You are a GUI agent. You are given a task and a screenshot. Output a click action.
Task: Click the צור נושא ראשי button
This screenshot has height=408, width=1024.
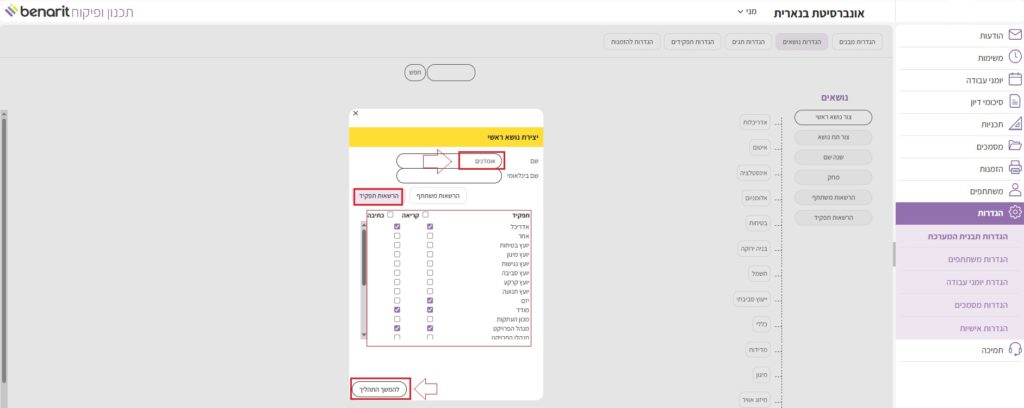point(833,118)
